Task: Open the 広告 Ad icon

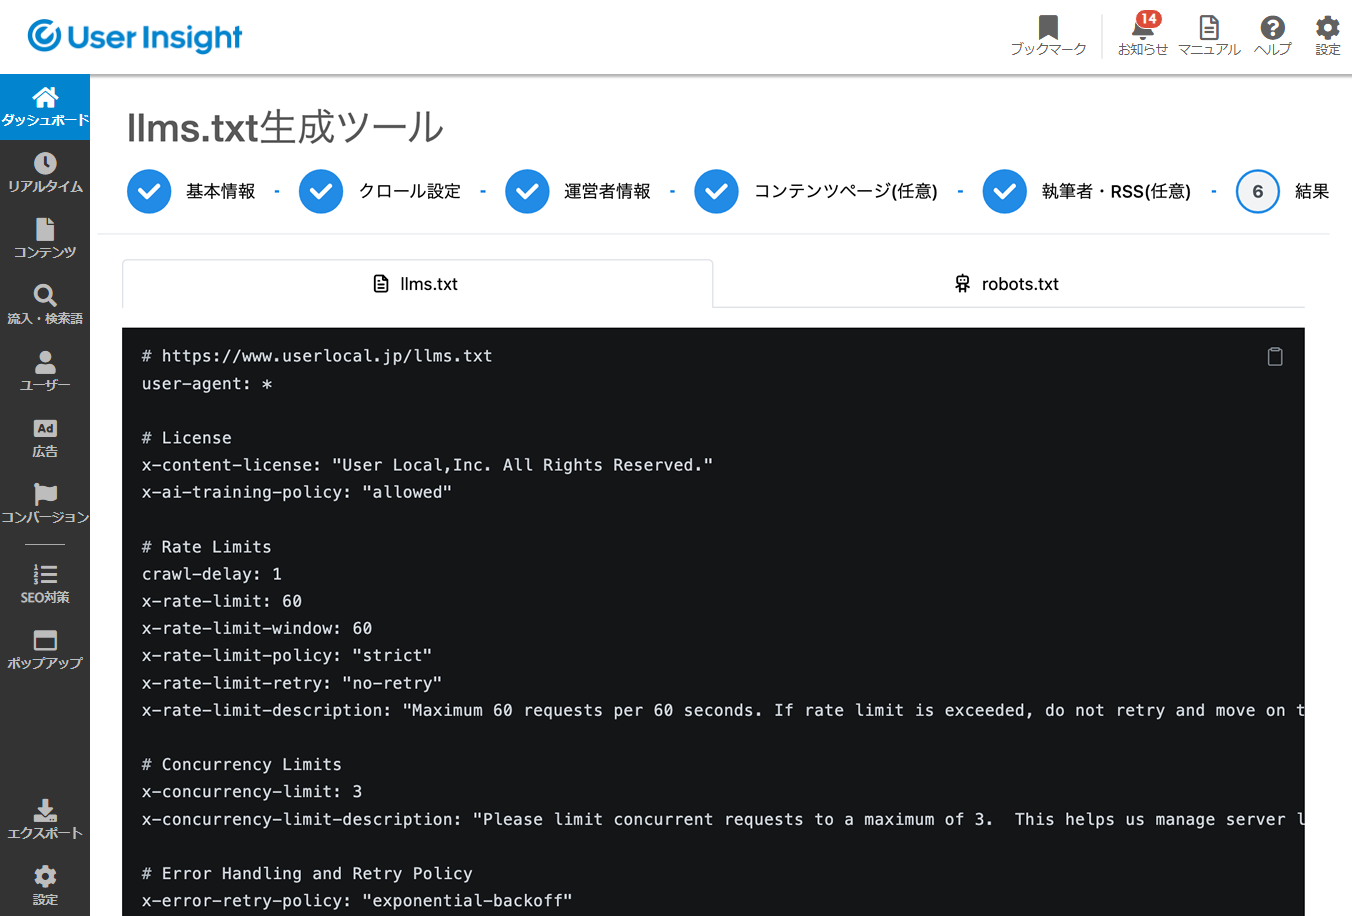Action: point(45,428)
